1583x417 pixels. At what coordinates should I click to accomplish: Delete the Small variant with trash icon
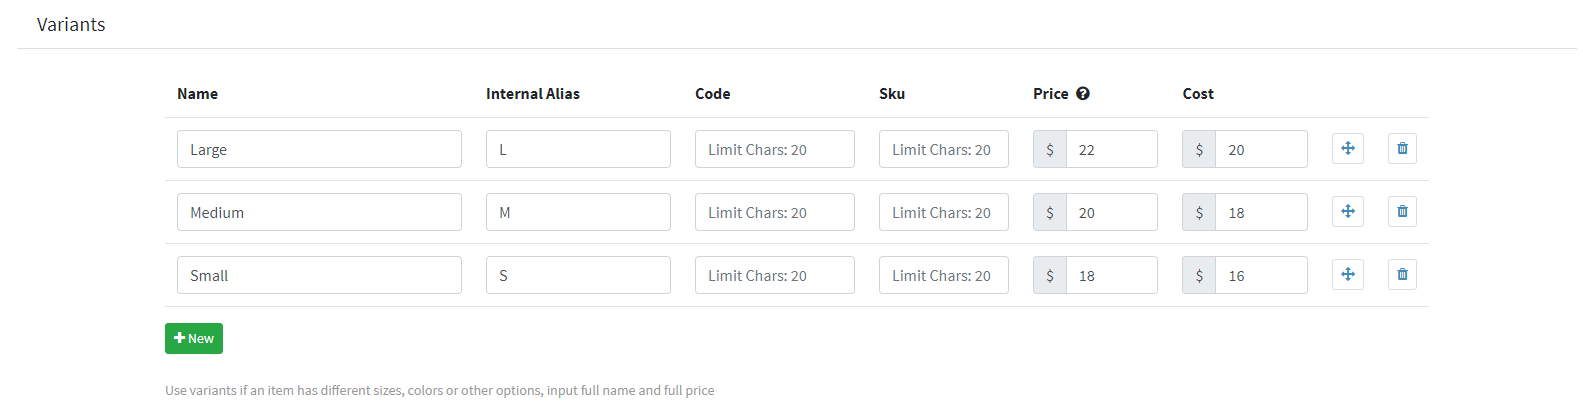1402,275
